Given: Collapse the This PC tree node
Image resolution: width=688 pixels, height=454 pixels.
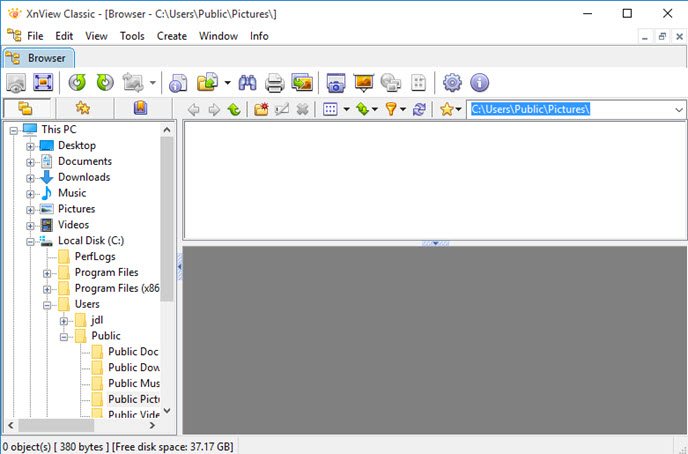Looking at the screenshot, I should [x=14, y=131].
